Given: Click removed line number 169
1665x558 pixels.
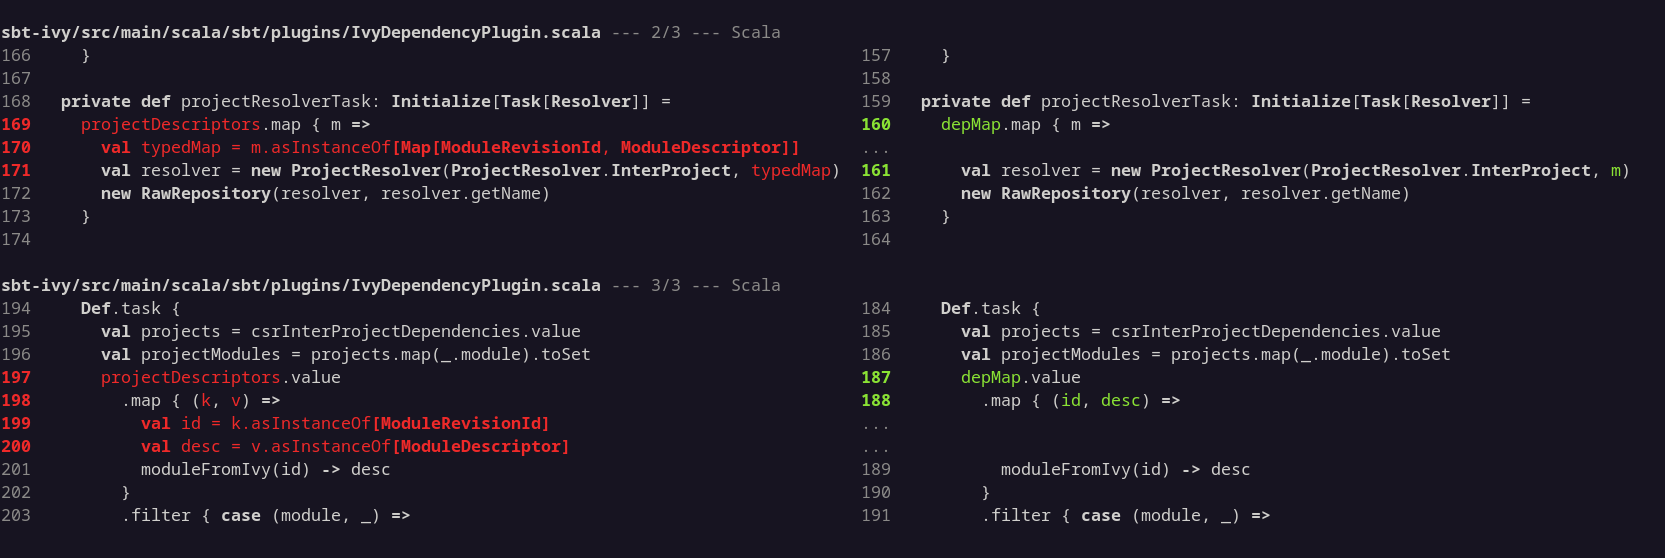Looking at the screenshot, I should (16, 124).
